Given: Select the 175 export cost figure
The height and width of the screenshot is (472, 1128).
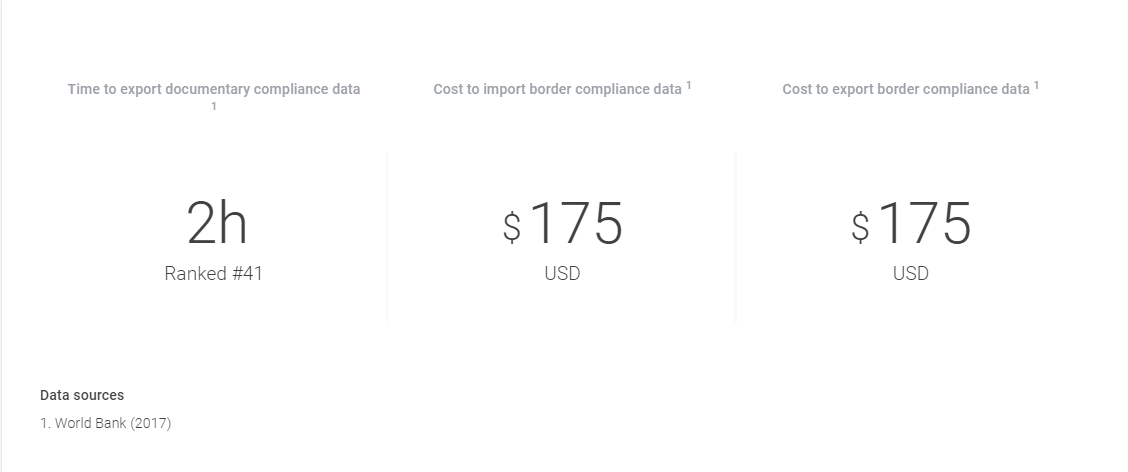Looking at the screenshot, I should pos(924,223).
